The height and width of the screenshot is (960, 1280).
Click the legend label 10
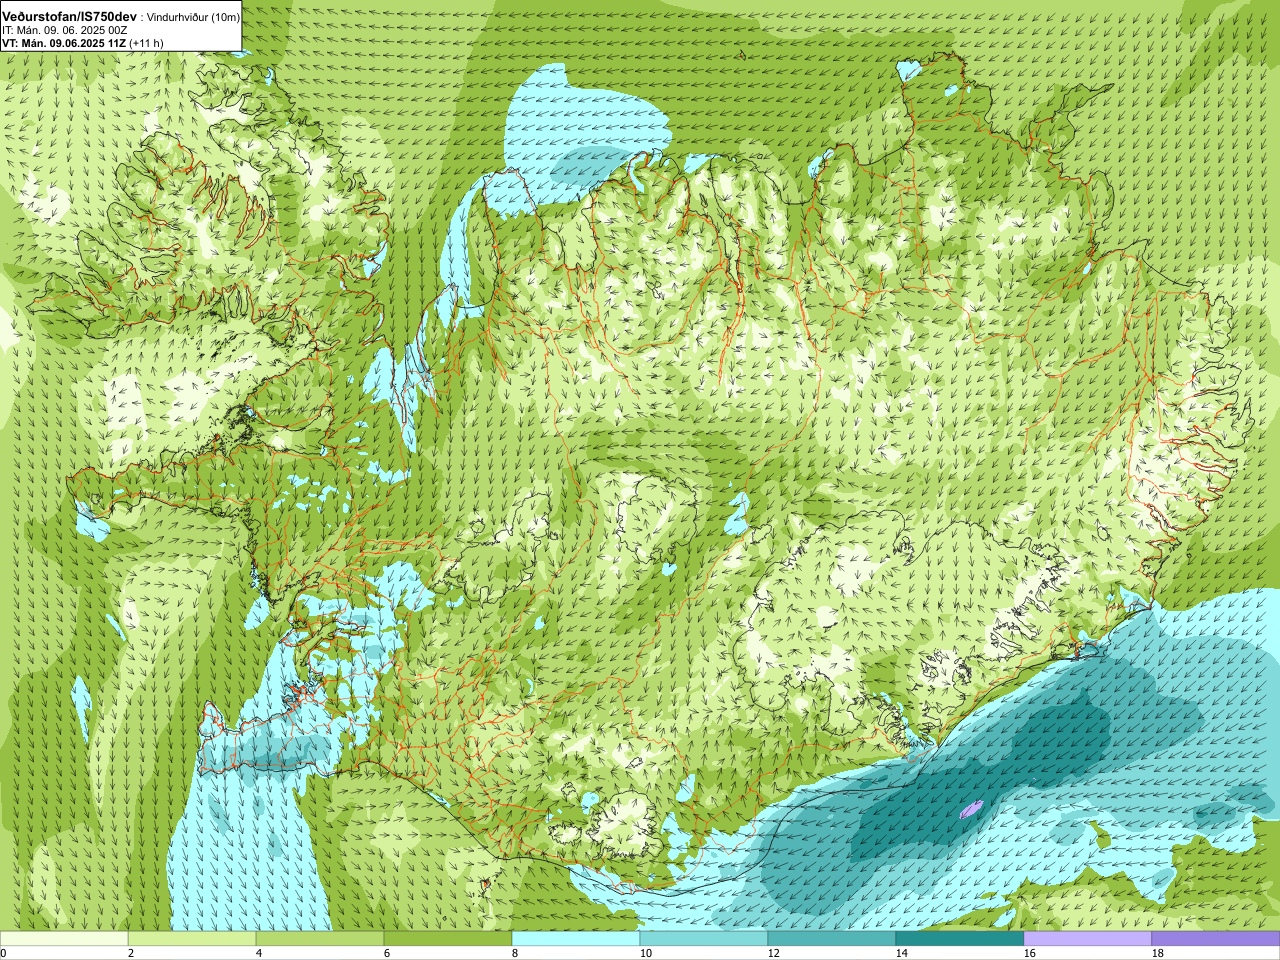645,953
